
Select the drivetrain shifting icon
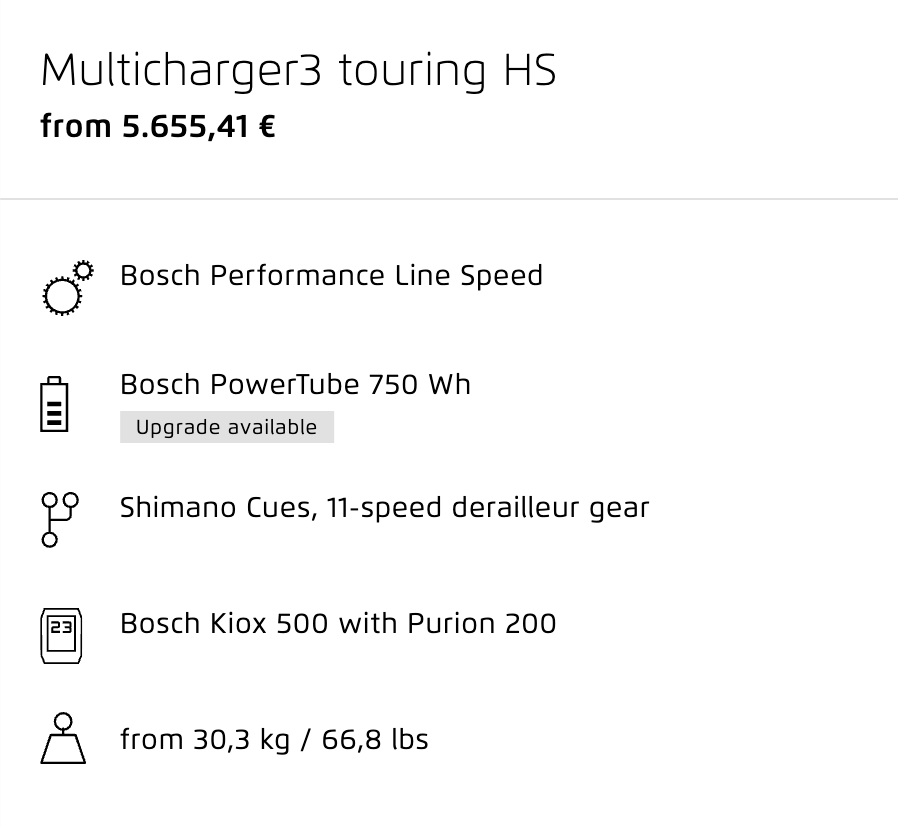tap(60, 519)
